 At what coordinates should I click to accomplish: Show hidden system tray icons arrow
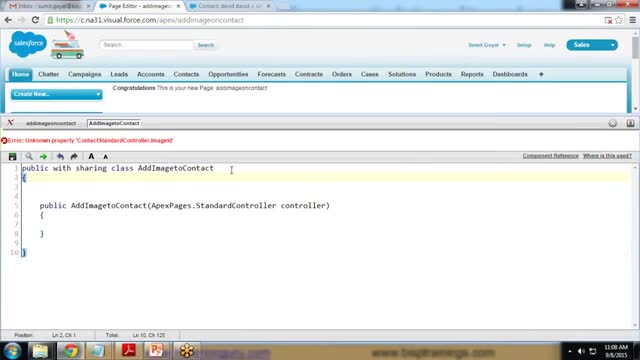(570, 351)
